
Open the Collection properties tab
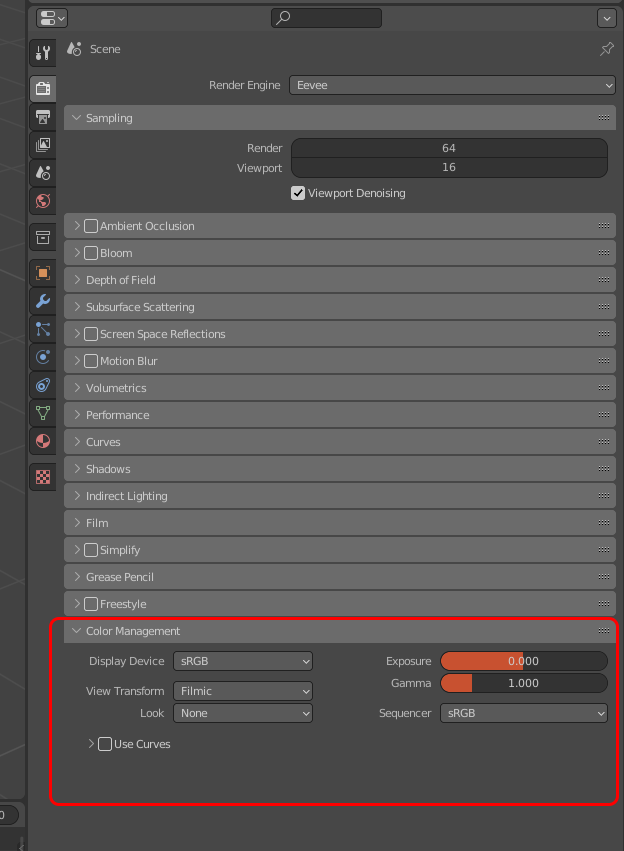point(43,237)
